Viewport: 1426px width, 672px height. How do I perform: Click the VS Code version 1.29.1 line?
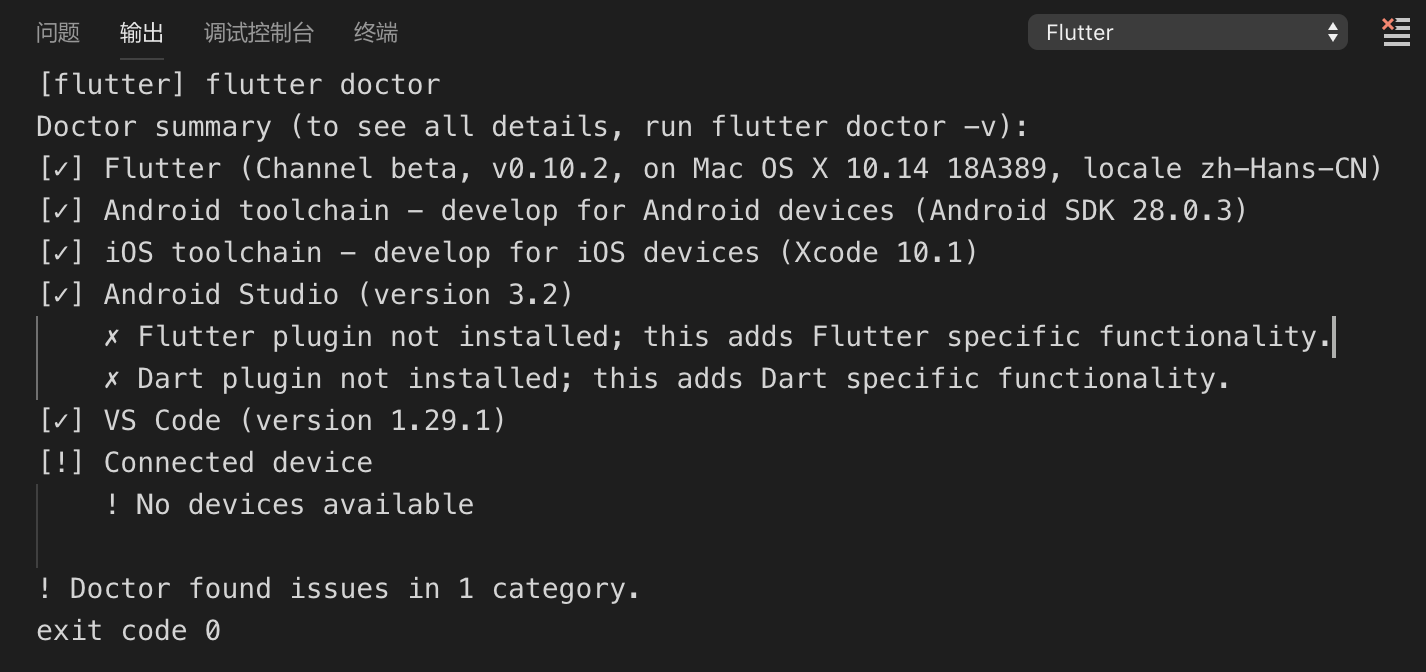tap(271, 420)
